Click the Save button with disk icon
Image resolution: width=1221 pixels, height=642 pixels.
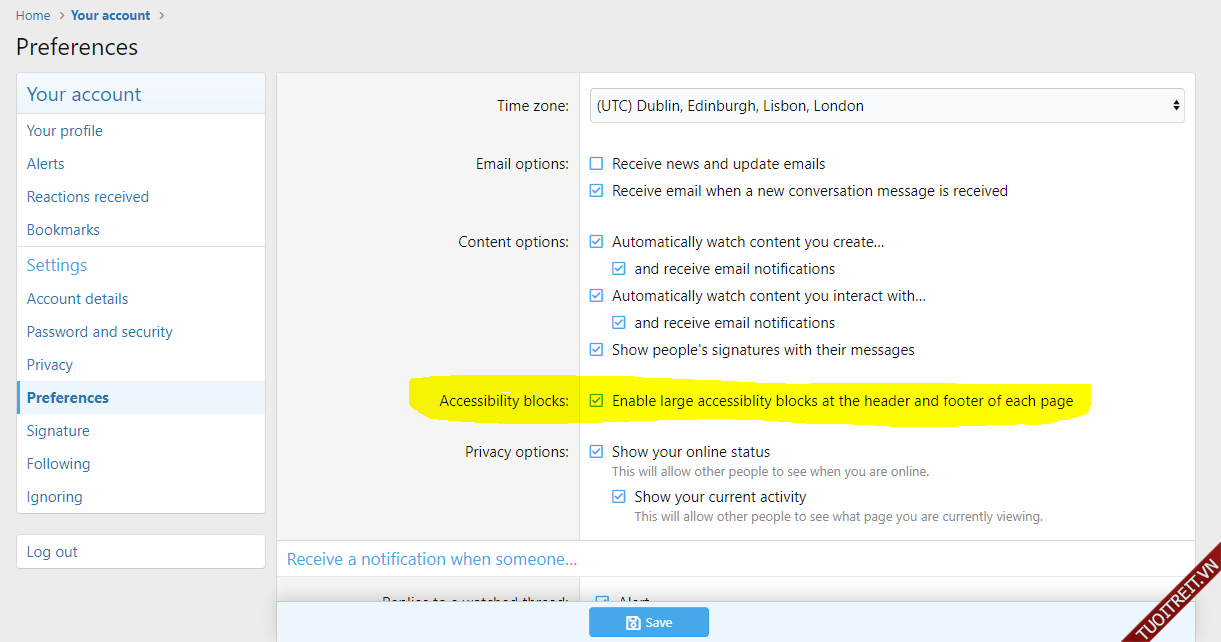(x=648, y=622)
